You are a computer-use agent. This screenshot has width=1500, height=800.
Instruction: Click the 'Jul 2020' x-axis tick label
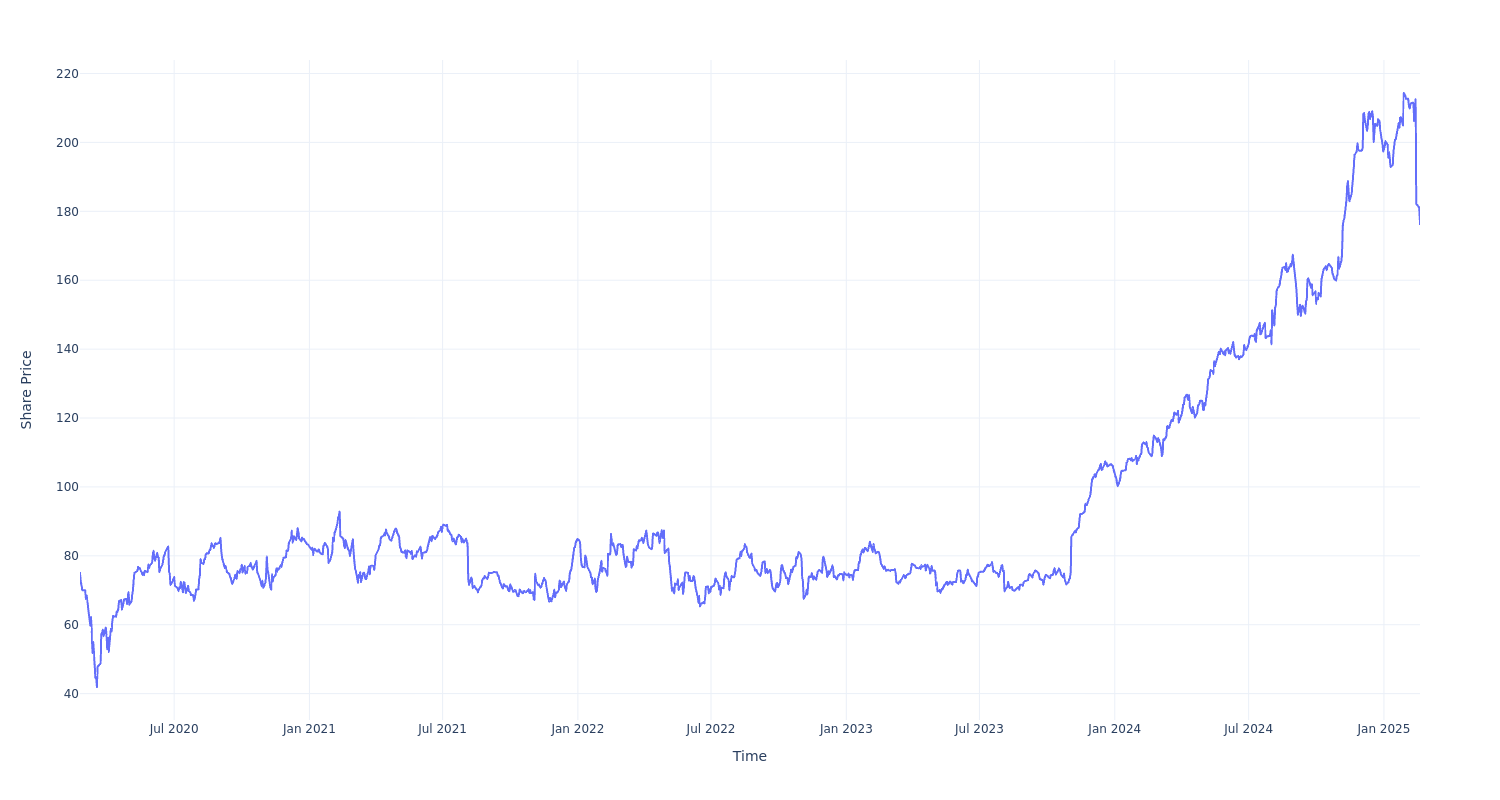click(x=174, y=729)
